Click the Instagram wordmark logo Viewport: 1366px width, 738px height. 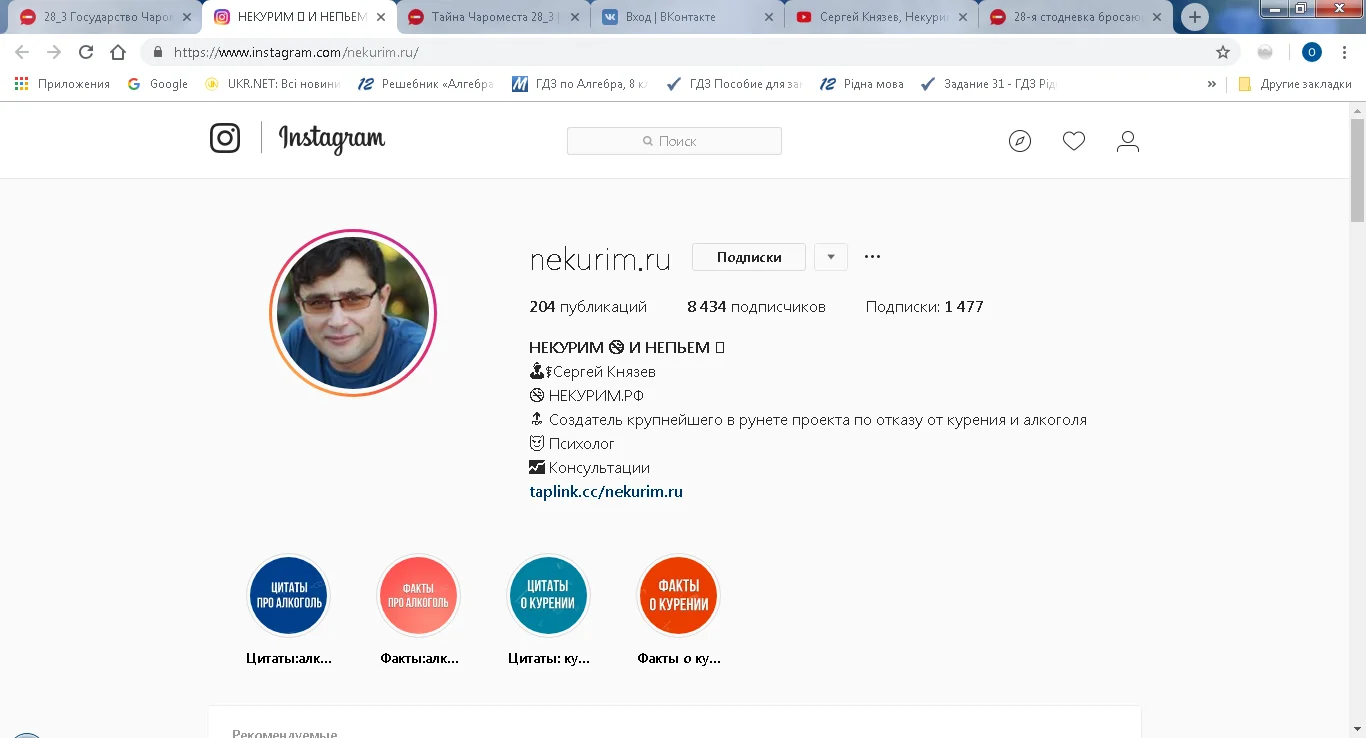tap(331, 139)
